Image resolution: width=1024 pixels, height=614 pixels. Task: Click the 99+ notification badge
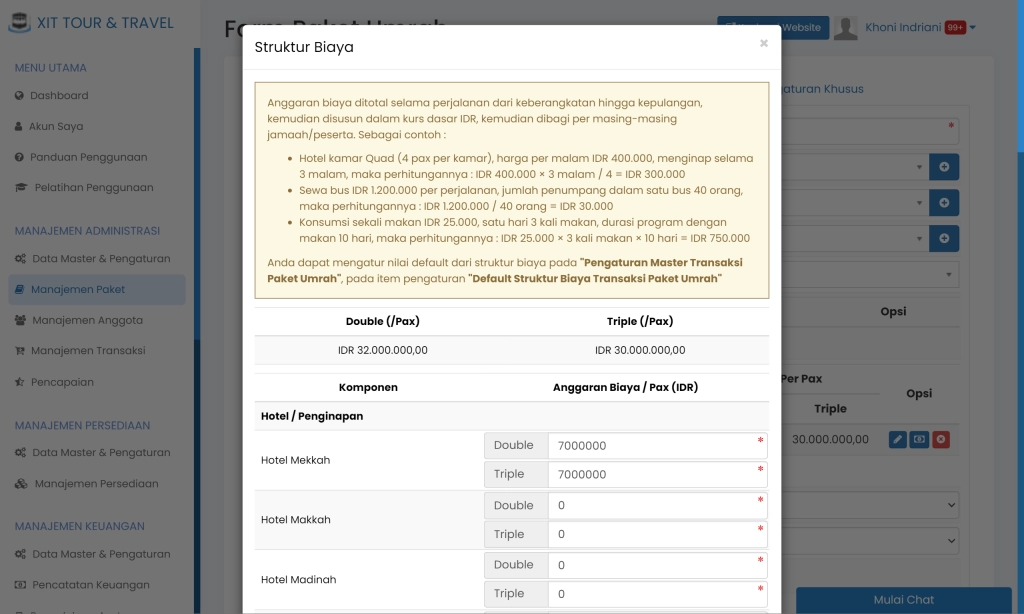coord(957,27)
